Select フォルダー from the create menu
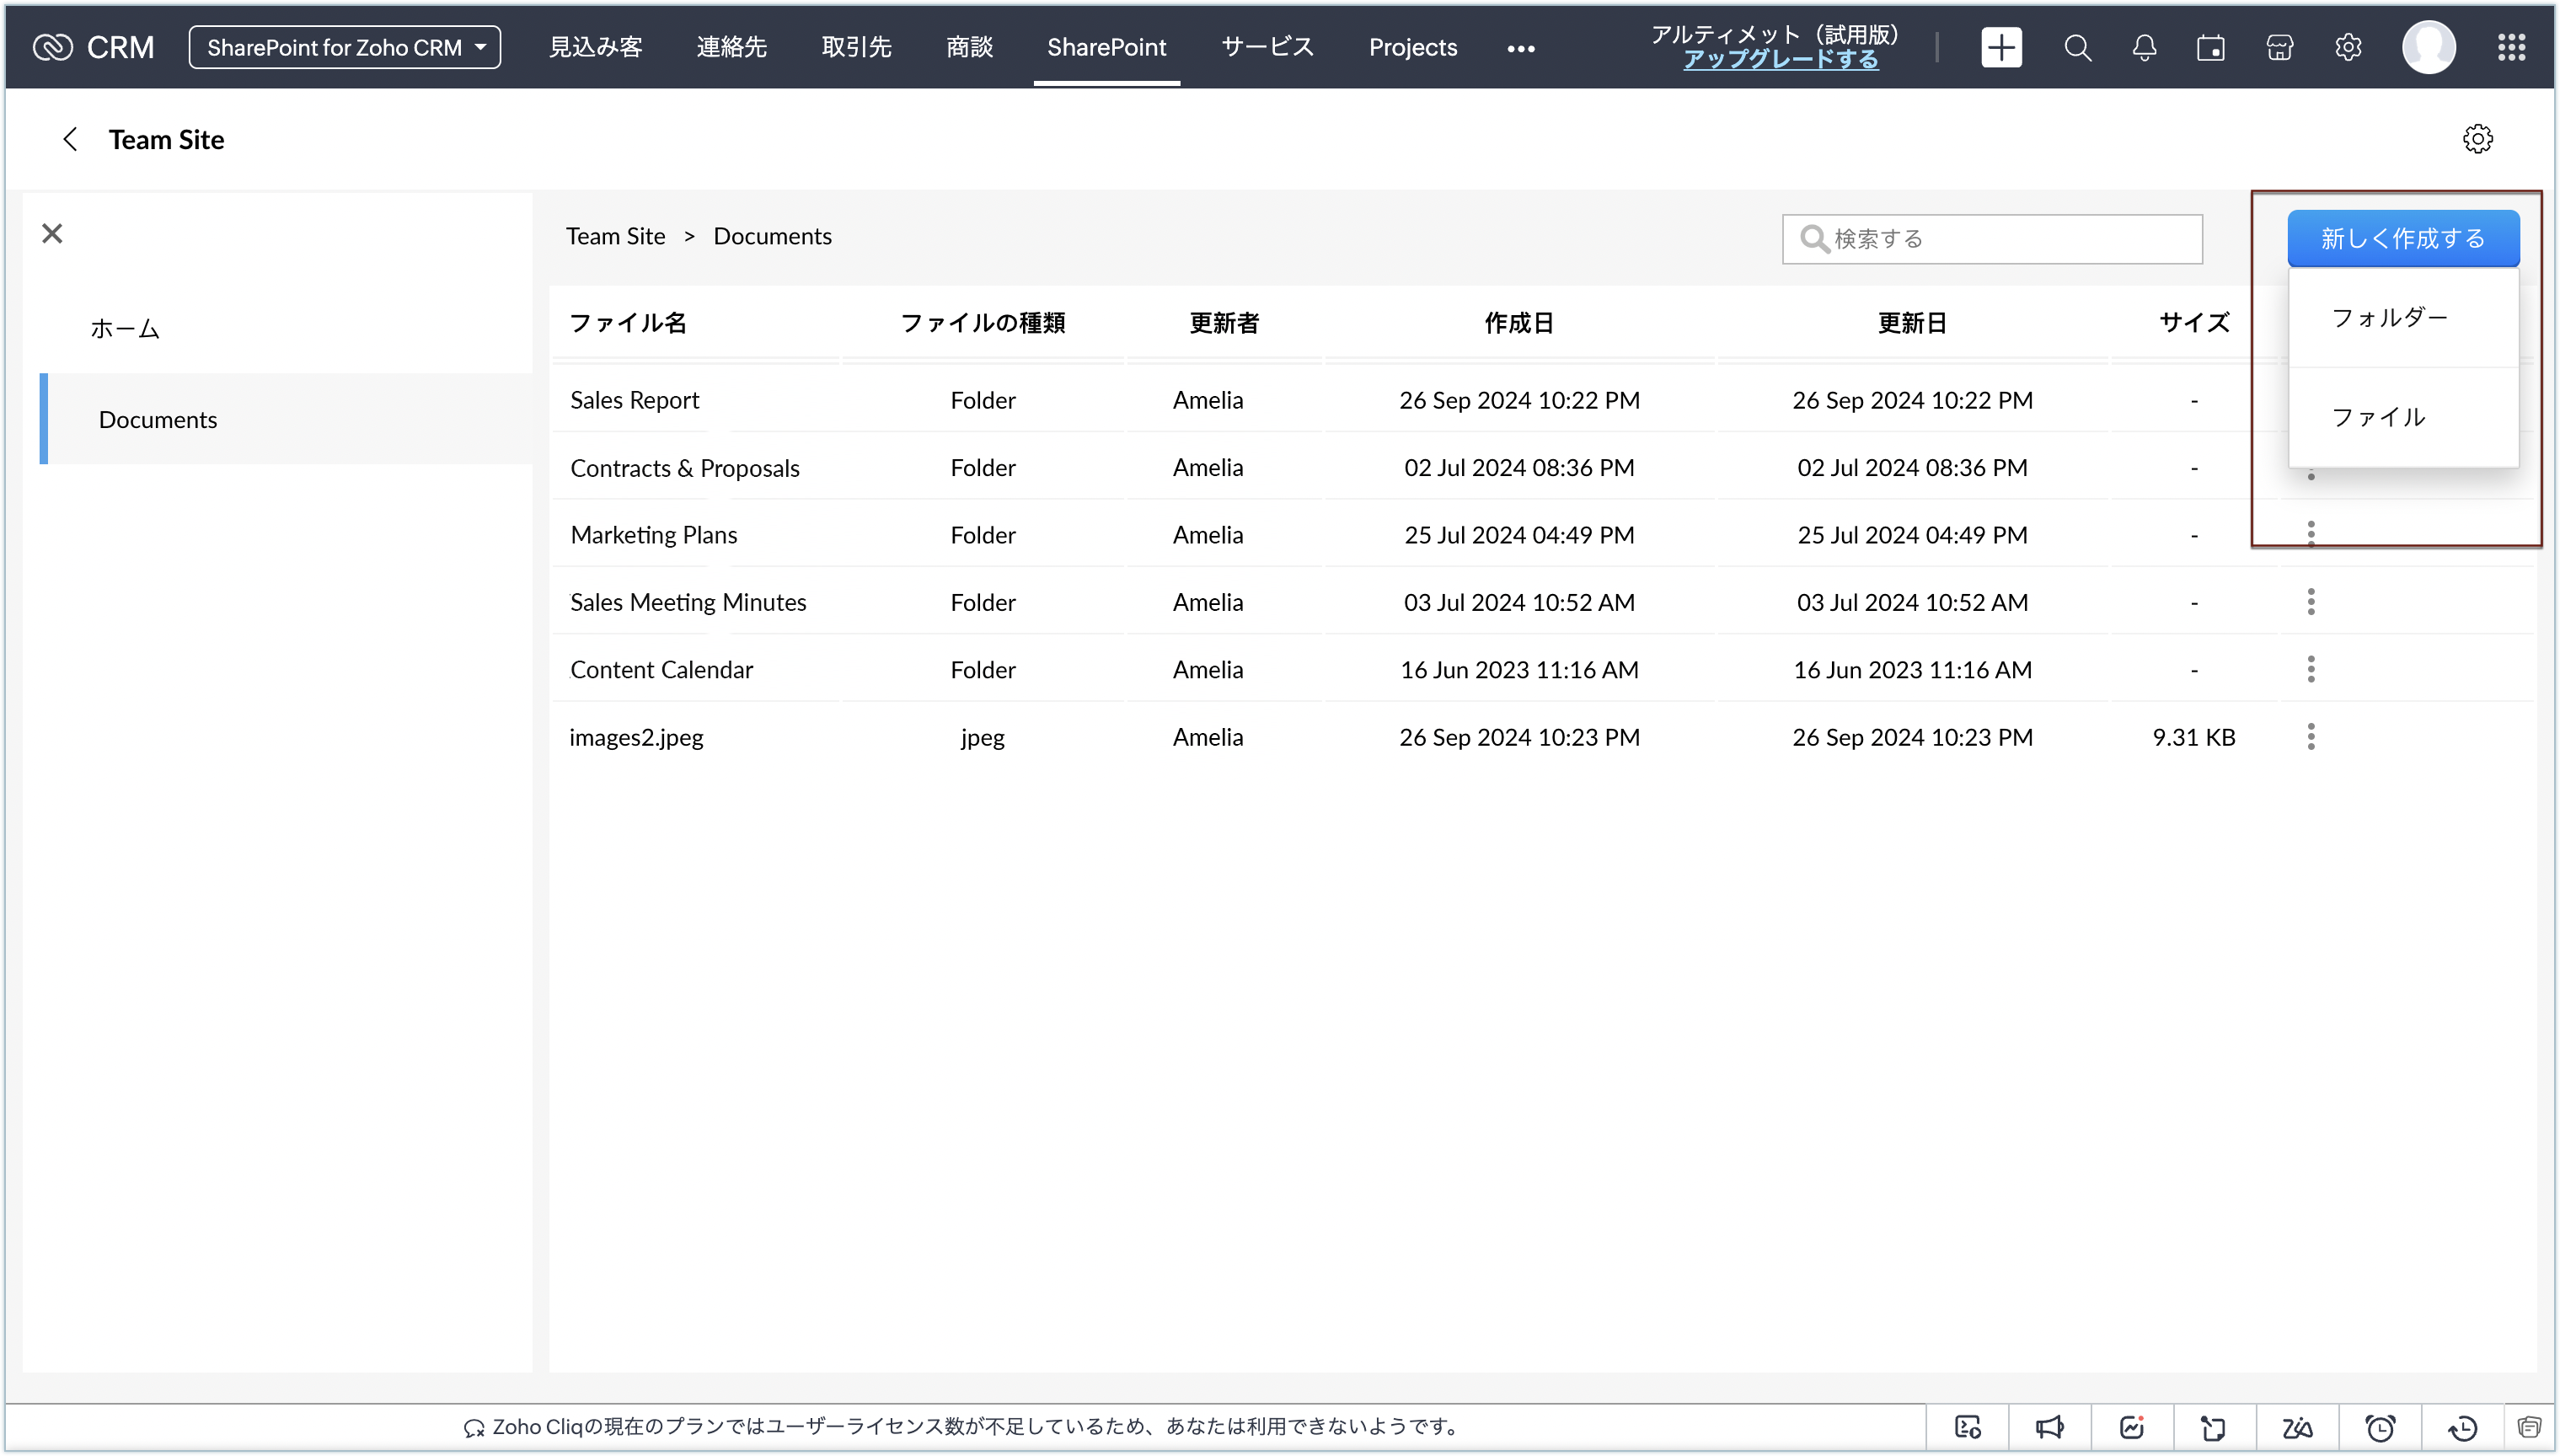 (2389, 318)
